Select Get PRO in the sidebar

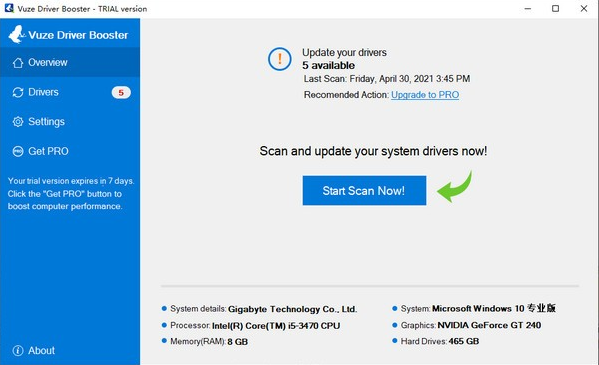[70, 151]
